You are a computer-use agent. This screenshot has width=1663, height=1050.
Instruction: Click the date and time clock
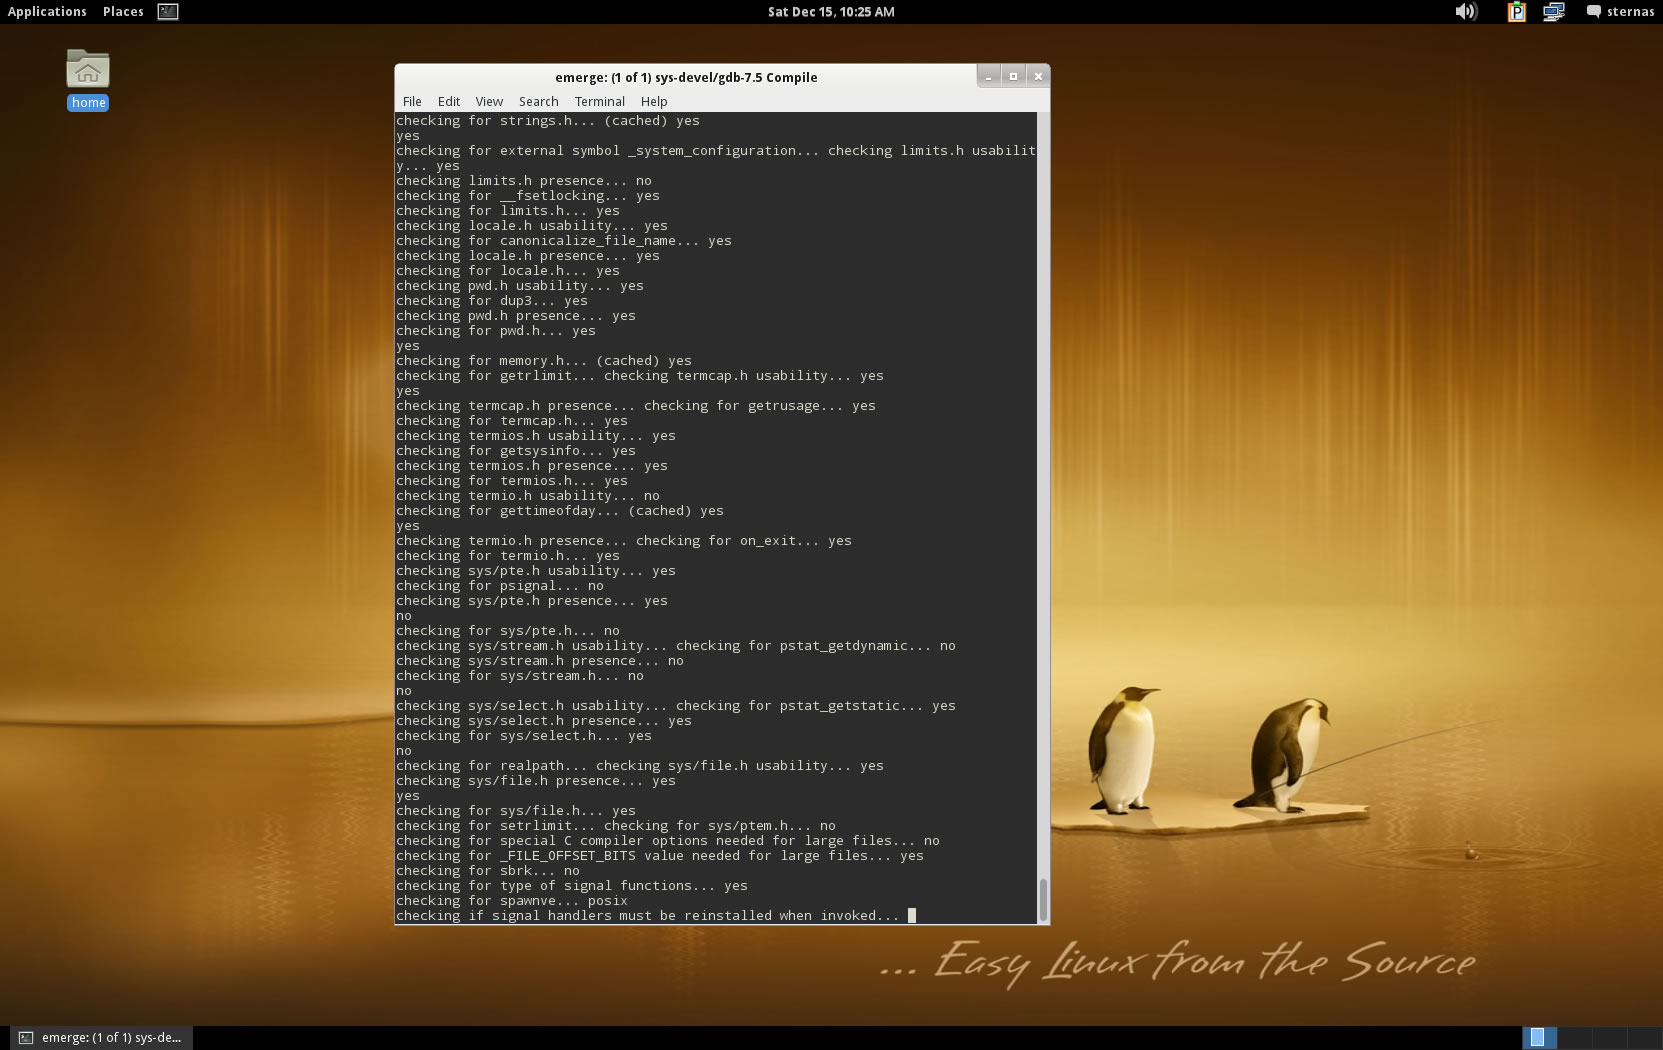pyautogui.click(x=831, y=12)
